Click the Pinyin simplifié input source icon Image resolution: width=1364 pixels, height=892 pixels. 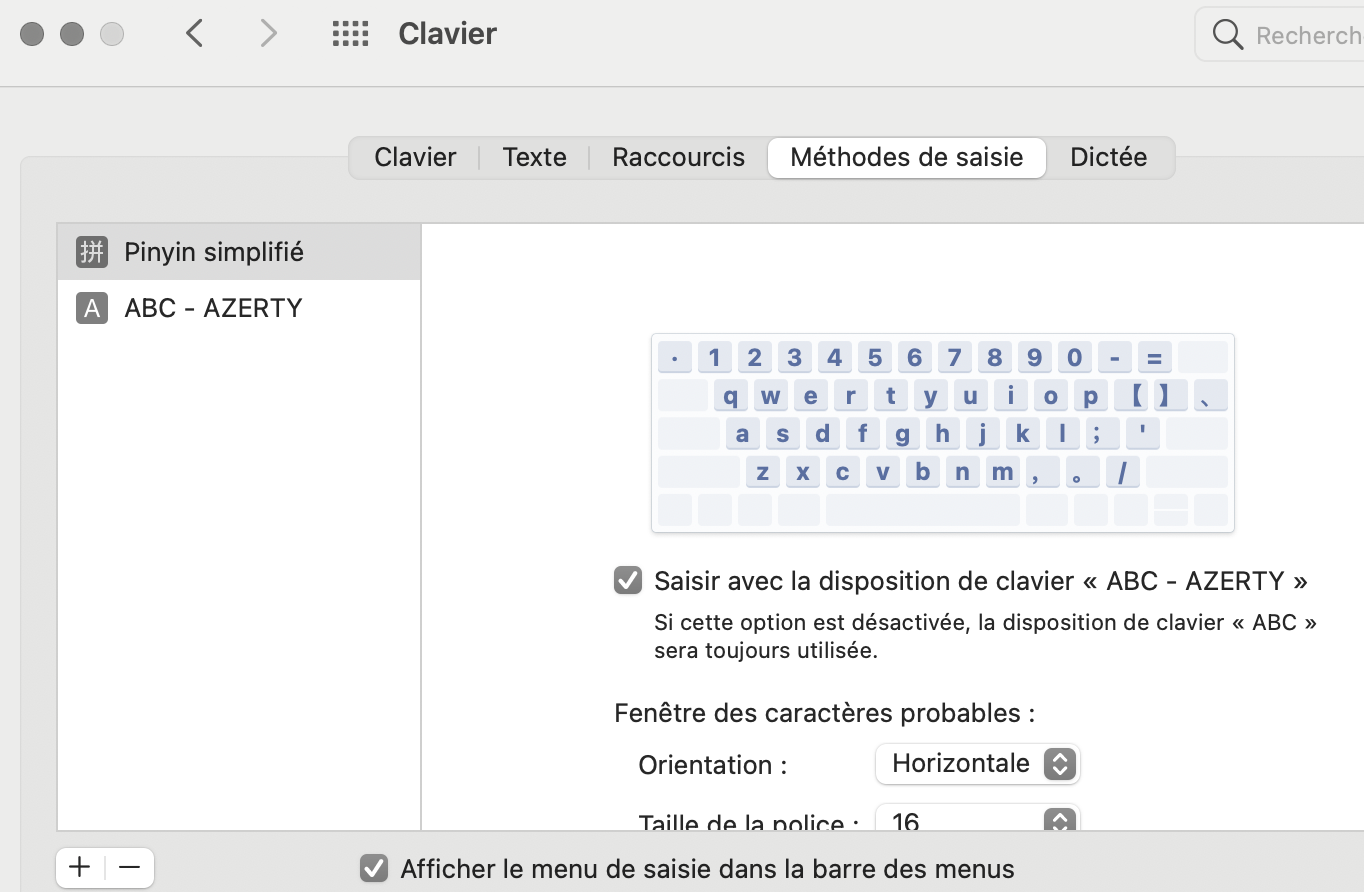[x=91, y=252]
